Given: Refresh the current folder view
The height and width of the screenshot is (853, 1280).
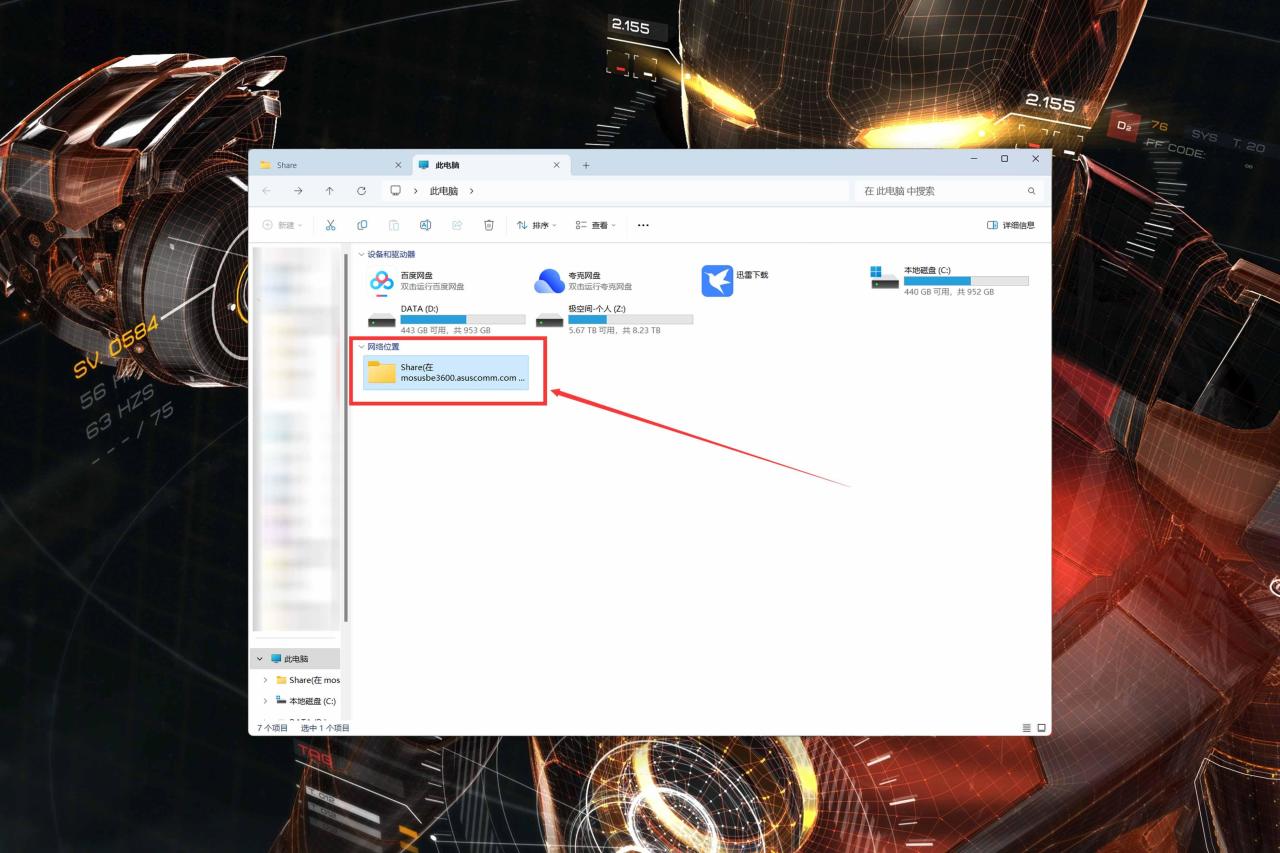Looking at the screenshot, I should tap(361, 191).
